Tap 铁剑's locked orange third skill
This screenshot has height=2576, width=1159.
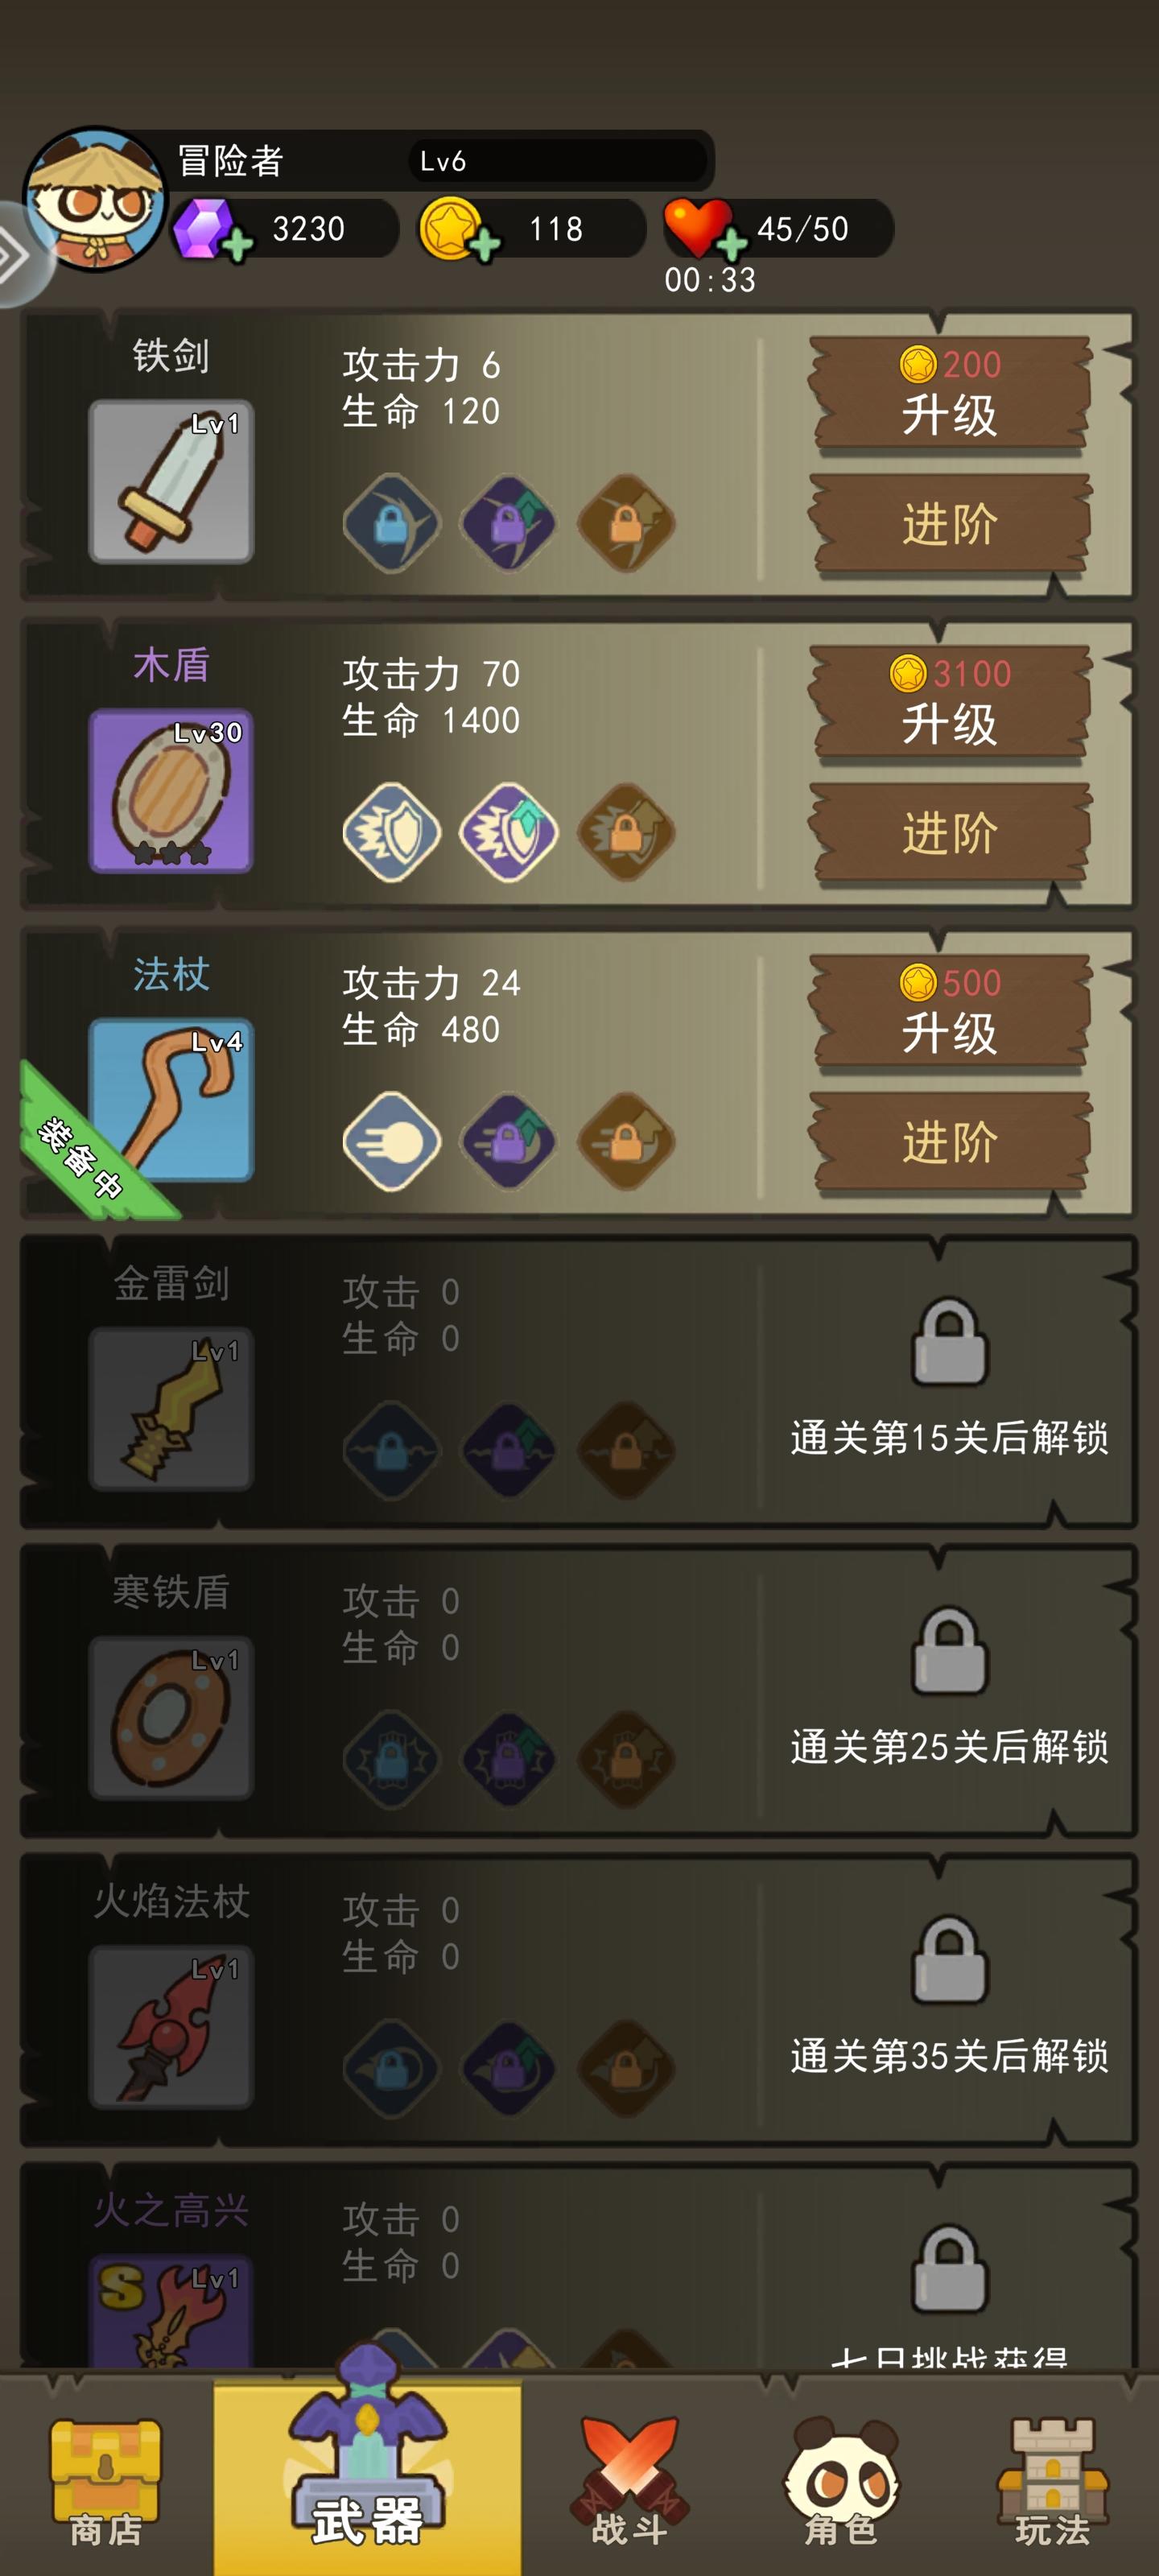(x=627, y=523)
